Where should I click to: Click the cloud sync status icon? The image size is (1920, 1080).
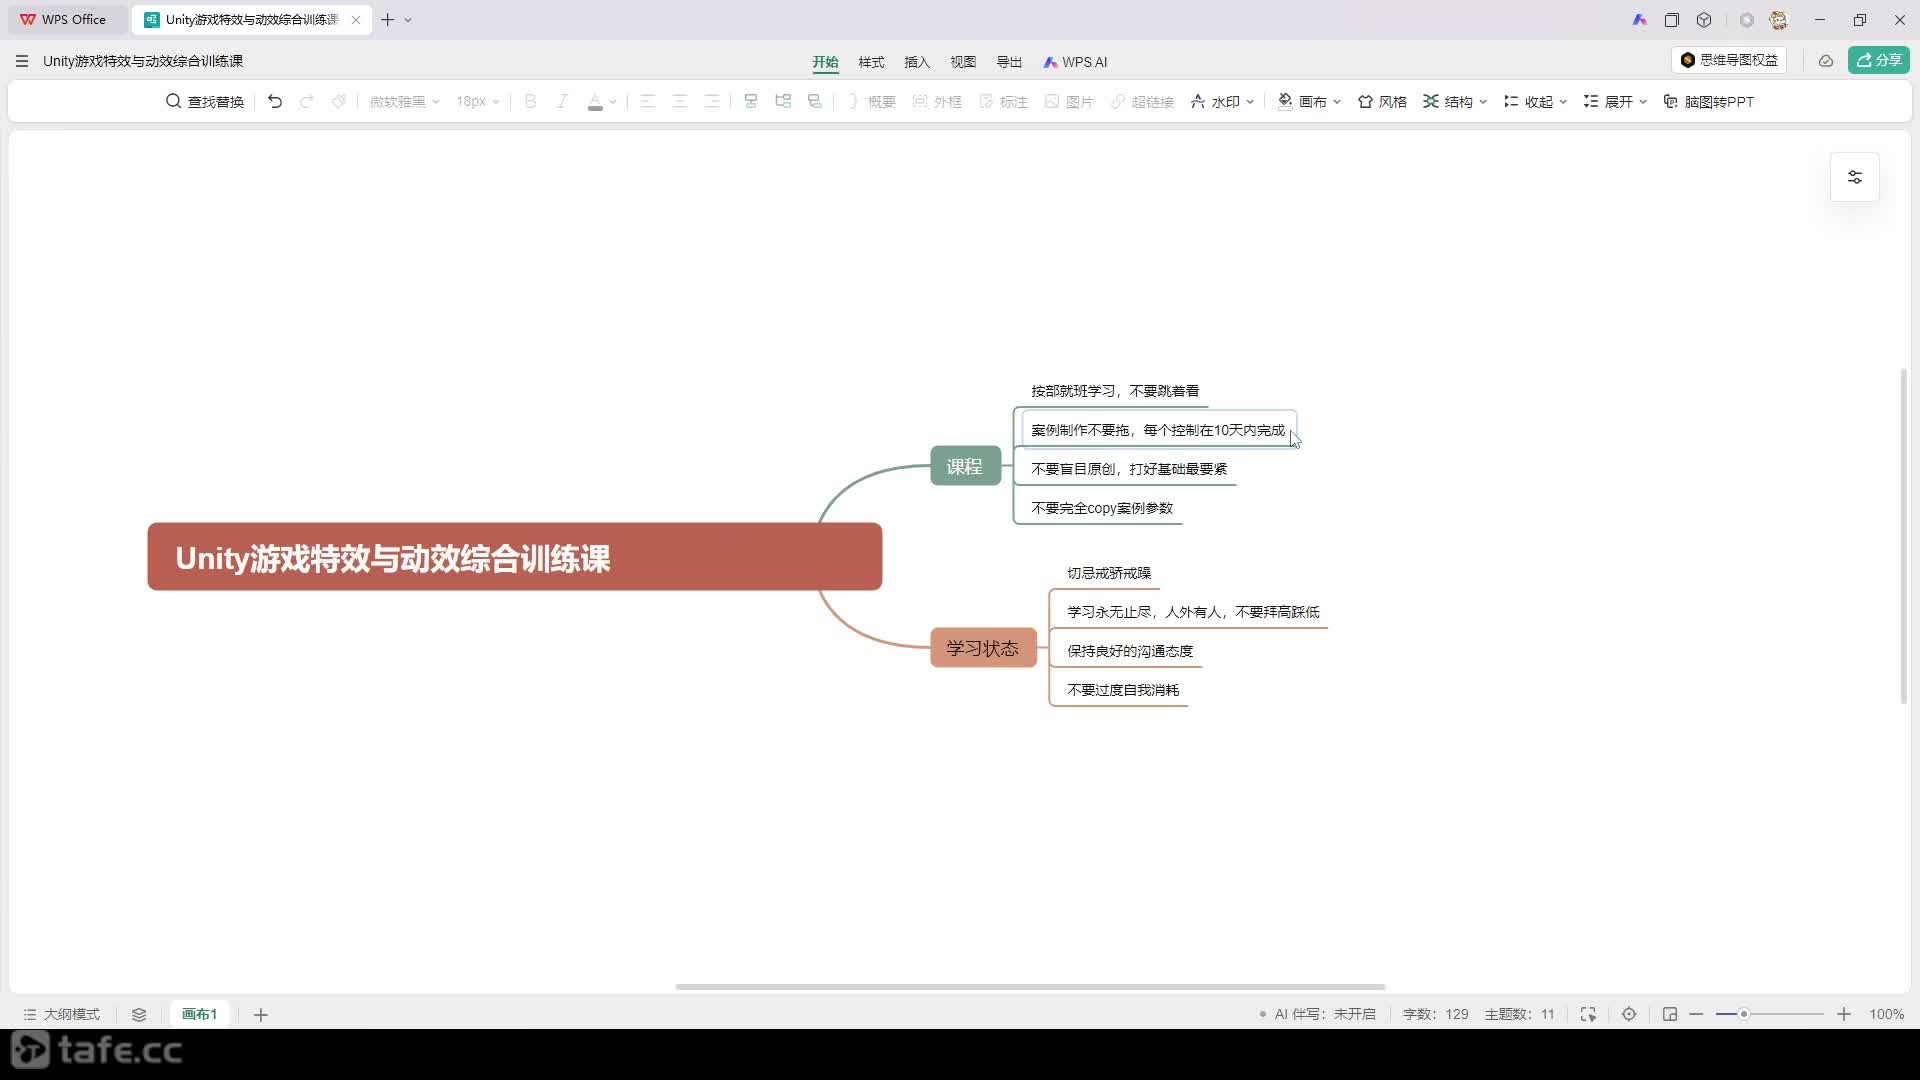pos(1825,61)
